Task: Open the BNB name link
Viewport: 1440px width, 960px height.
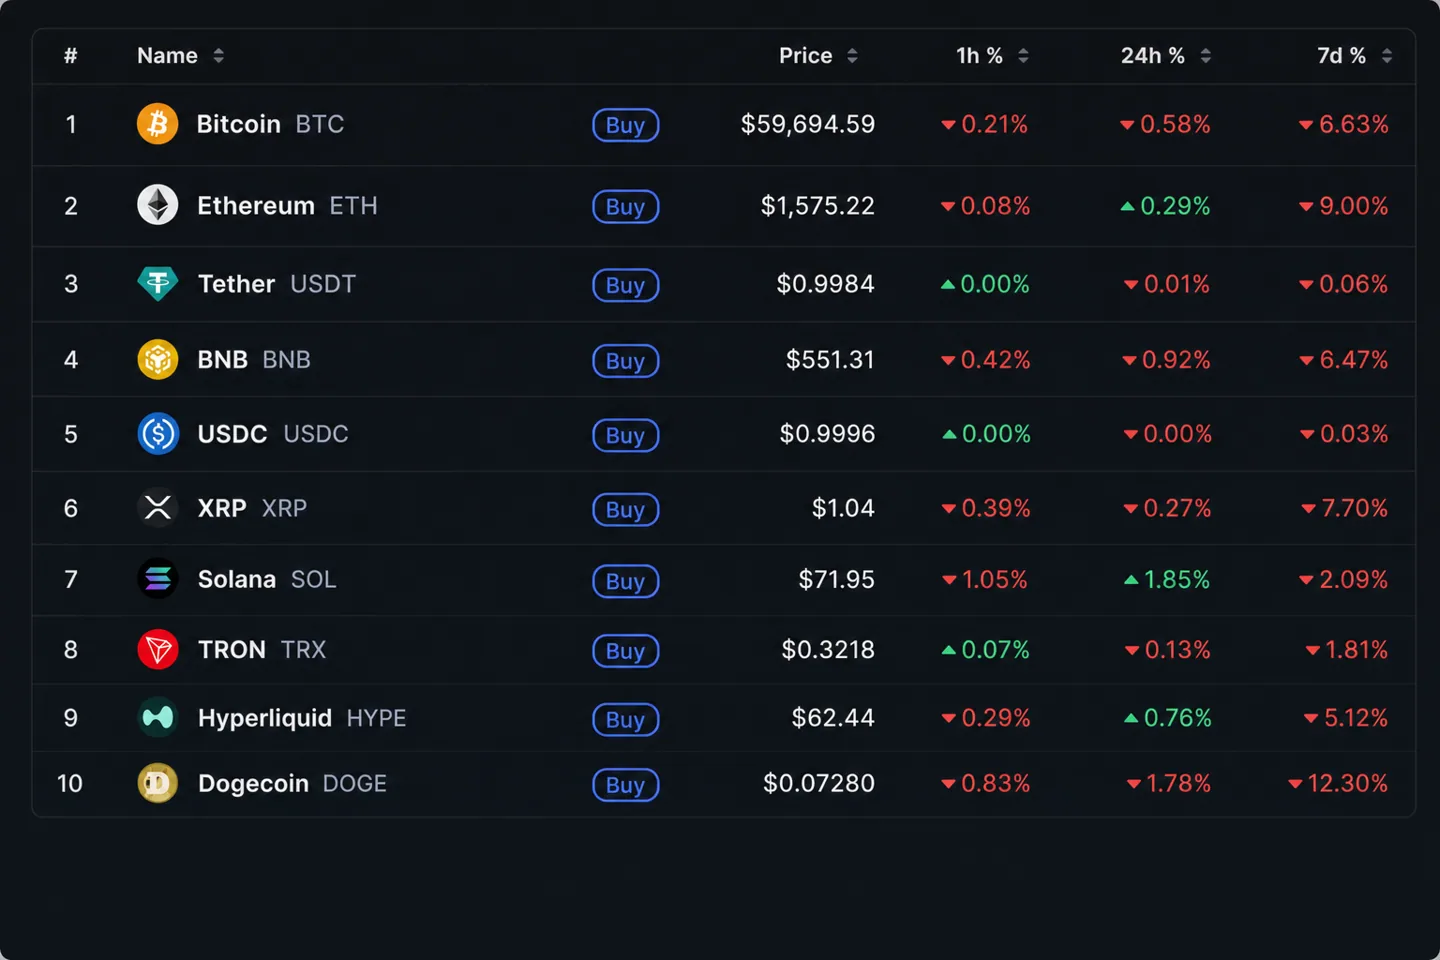Action: click(x=254, y=359)
